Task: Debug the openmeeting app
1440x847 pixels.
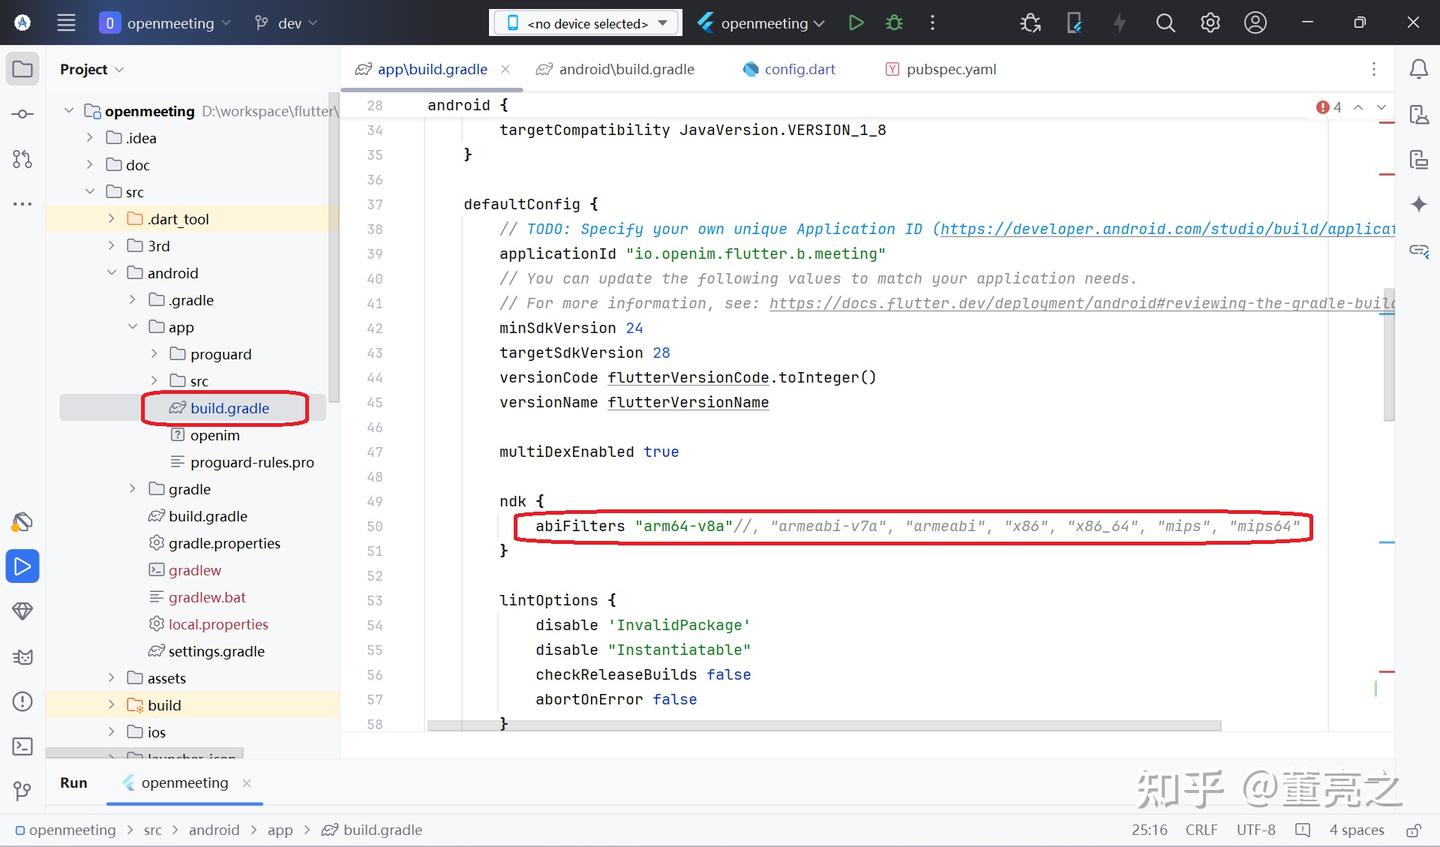Action: pyautogui.click(x=893, y=22)
